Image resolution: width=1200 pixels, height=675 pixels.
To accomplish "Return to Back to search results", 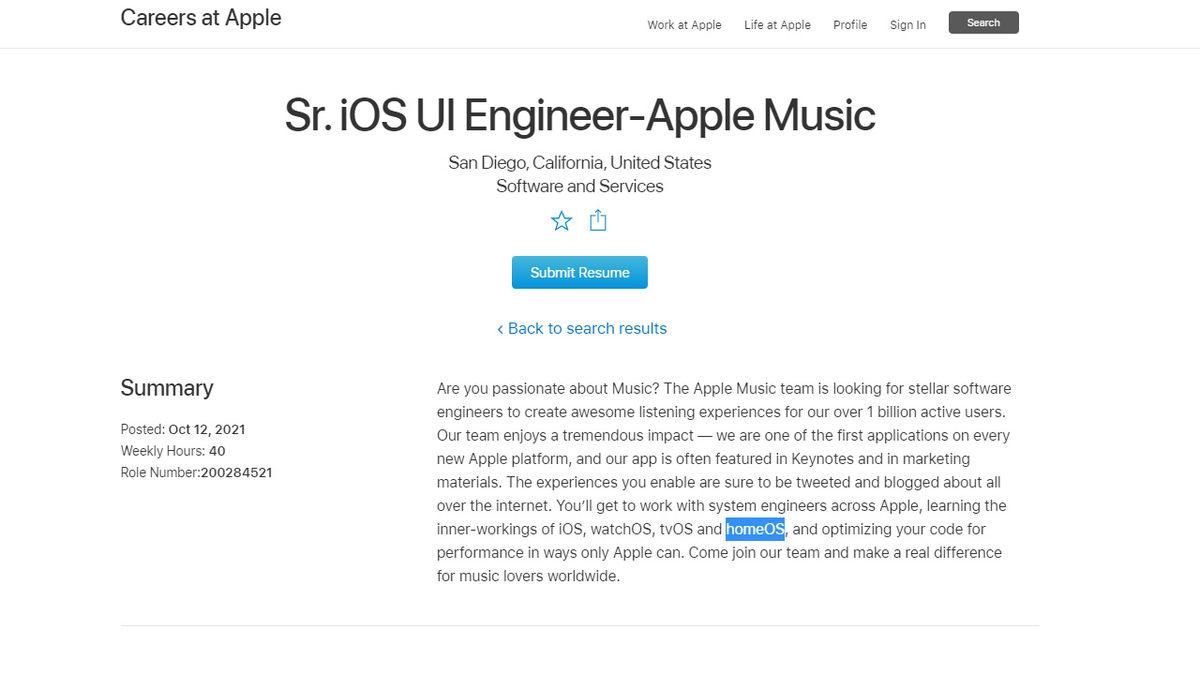I will pyautogui.click(x=587, y=328).
